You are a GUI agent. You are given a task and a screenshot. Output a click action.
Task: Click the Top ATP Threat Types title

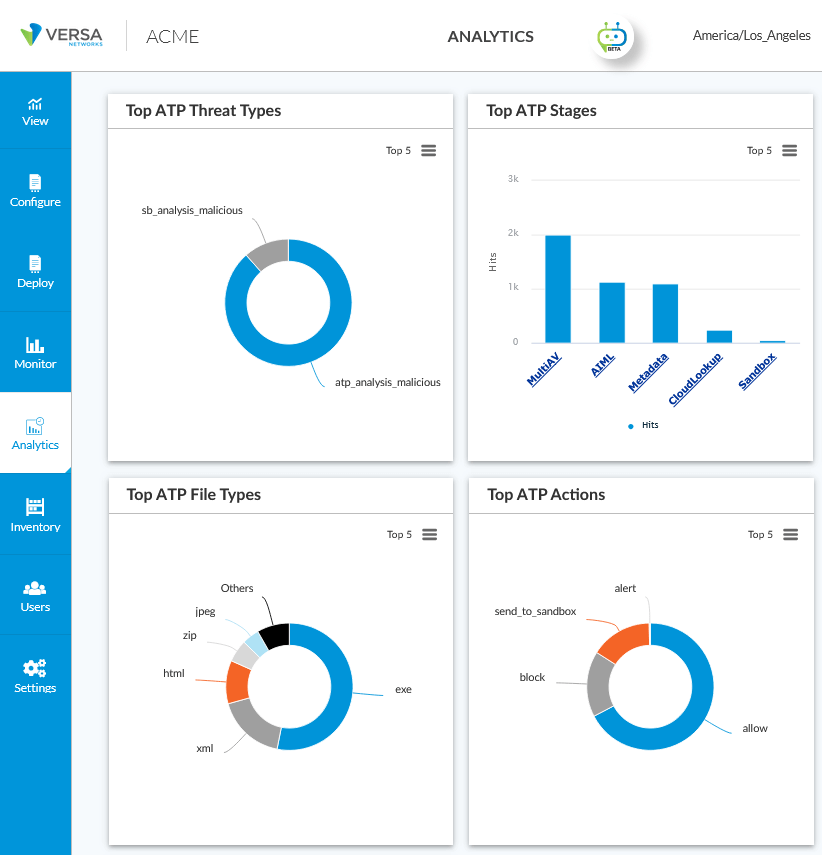(x=203, y=111)
